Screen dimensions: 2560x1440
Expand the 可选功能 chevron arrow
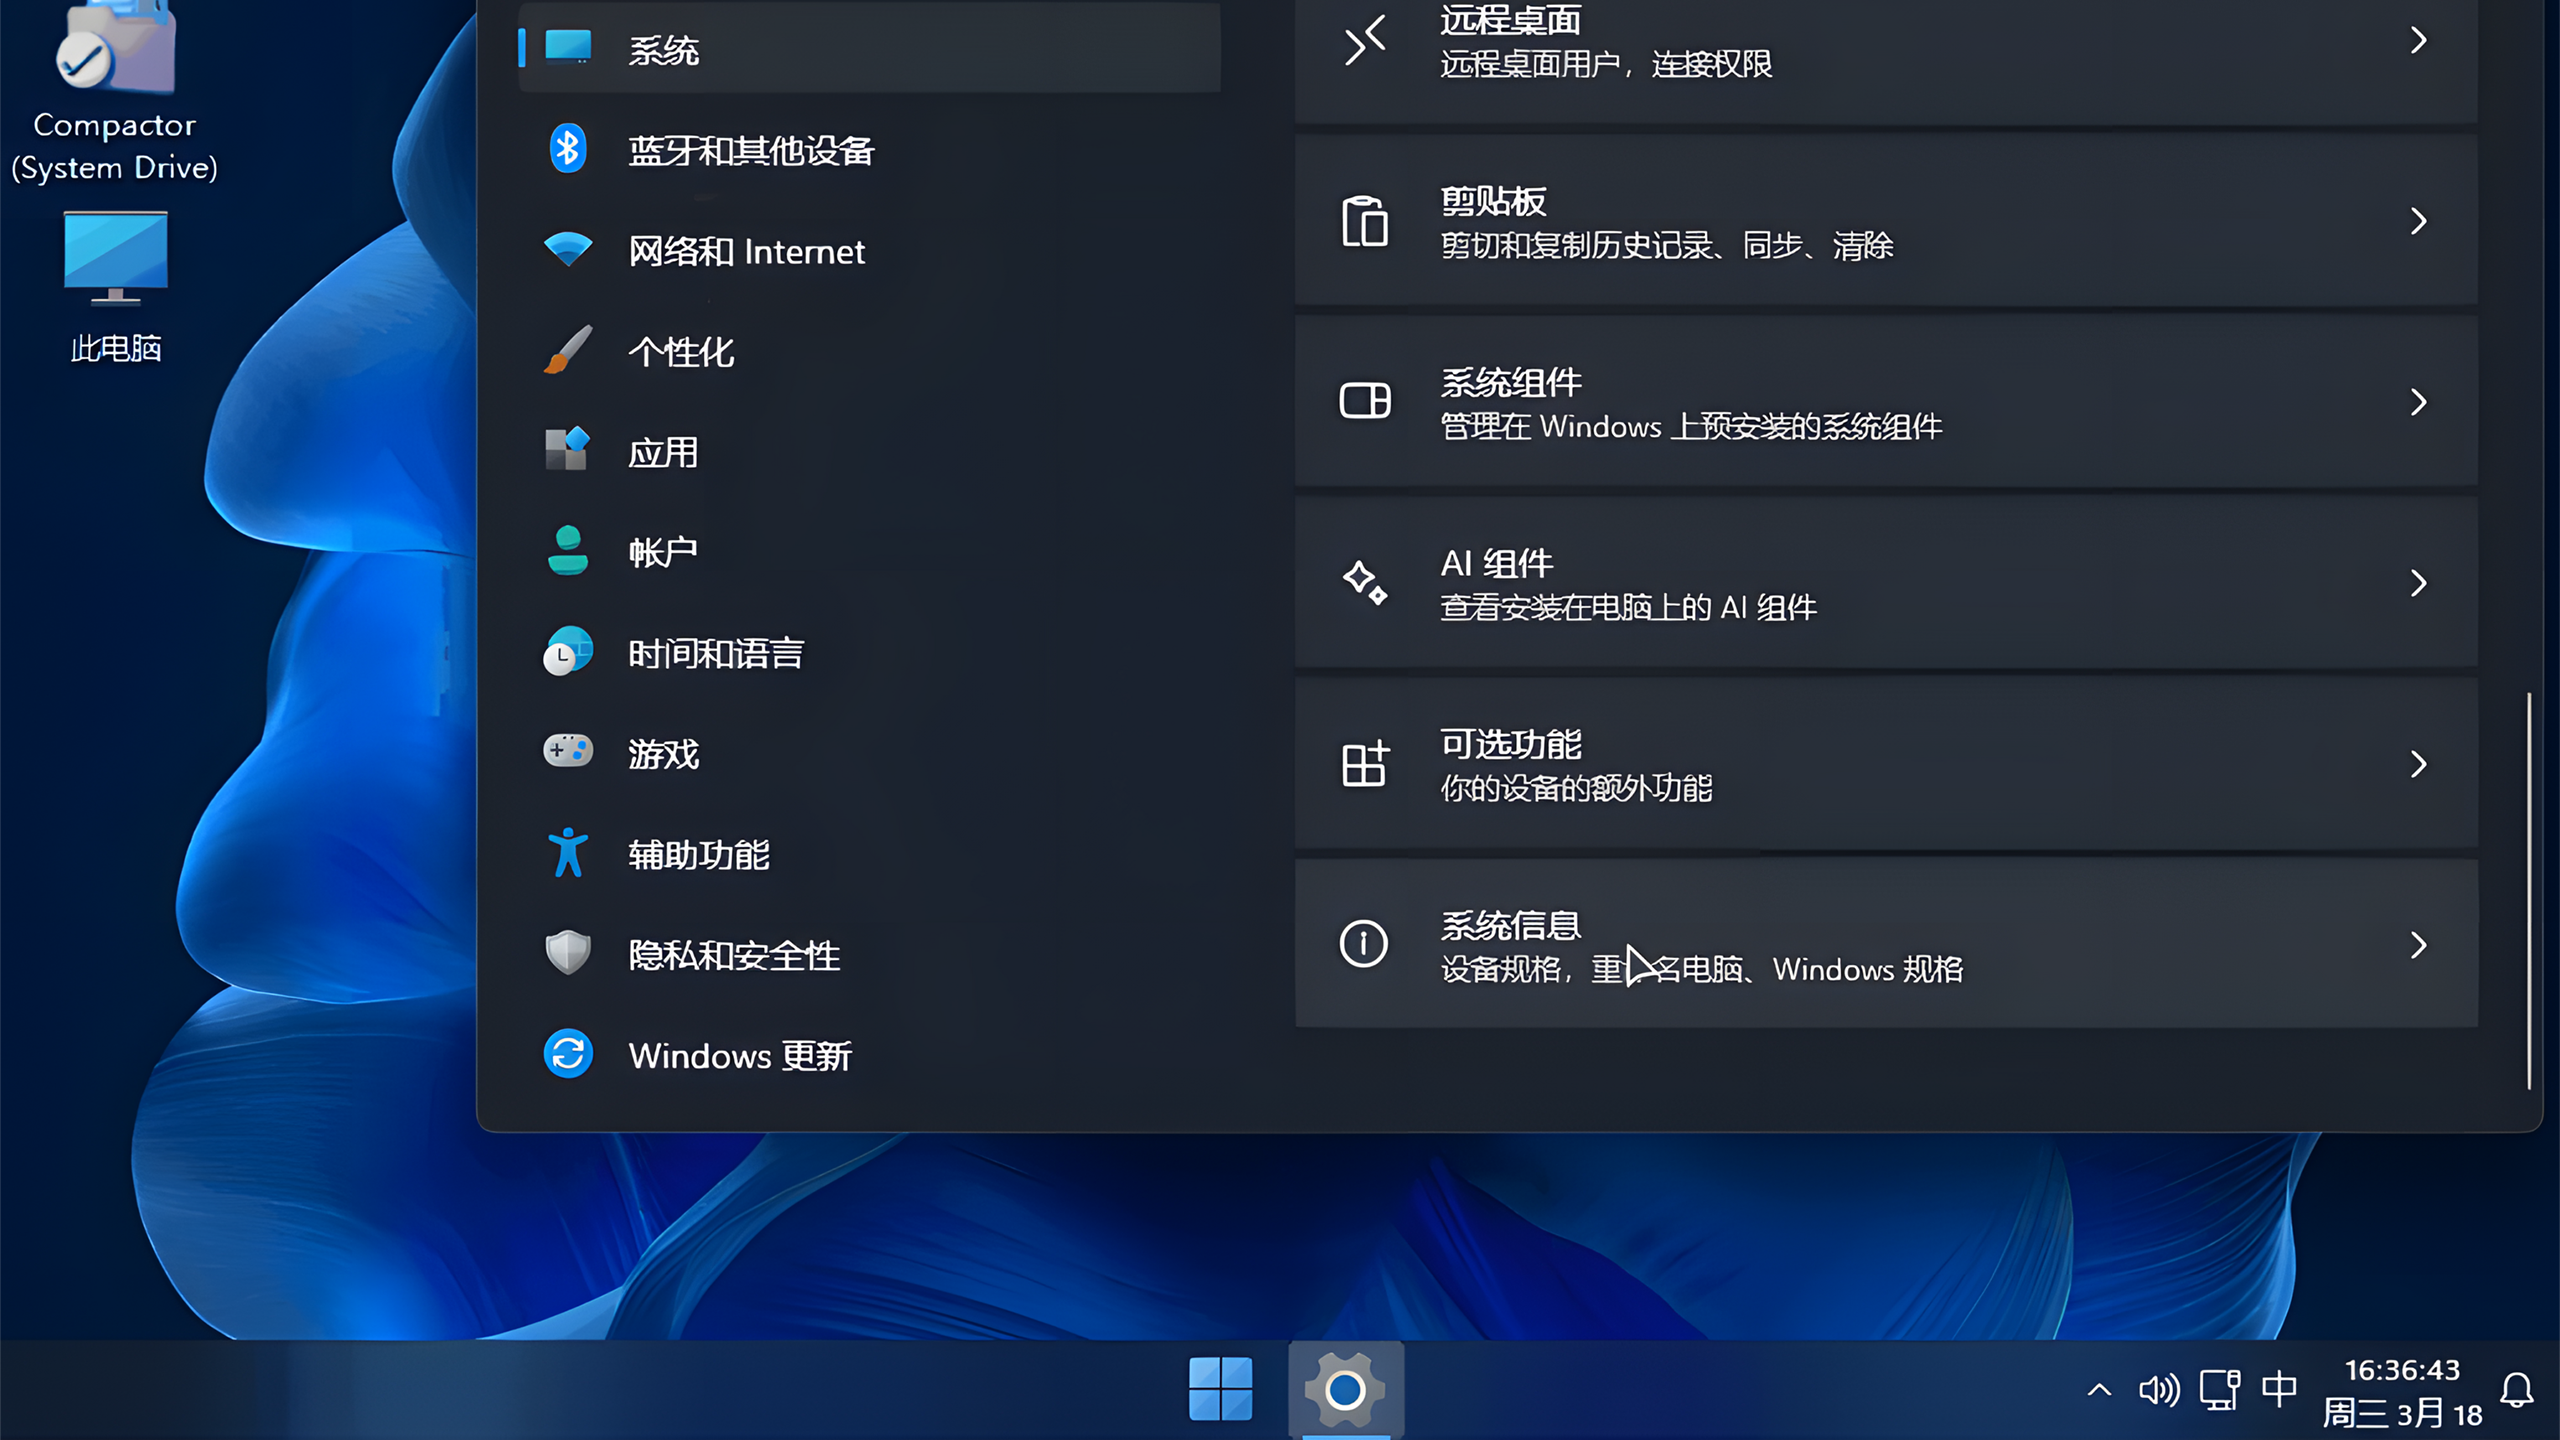[x=2418, y=764]
